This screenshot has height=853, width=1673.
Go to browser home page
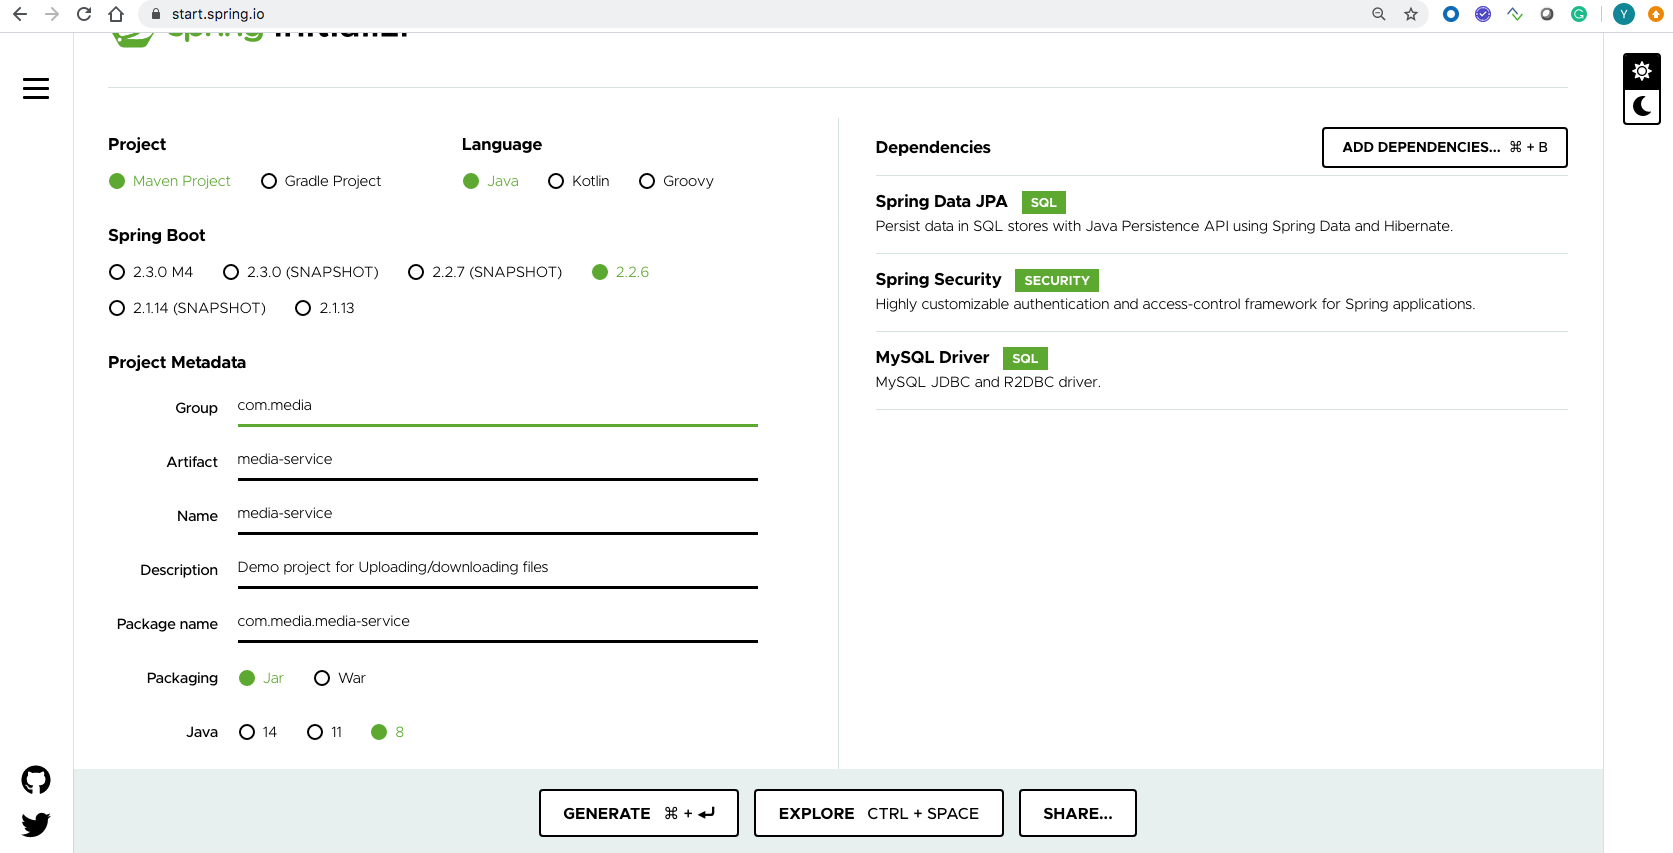click(x=116, y=14)
